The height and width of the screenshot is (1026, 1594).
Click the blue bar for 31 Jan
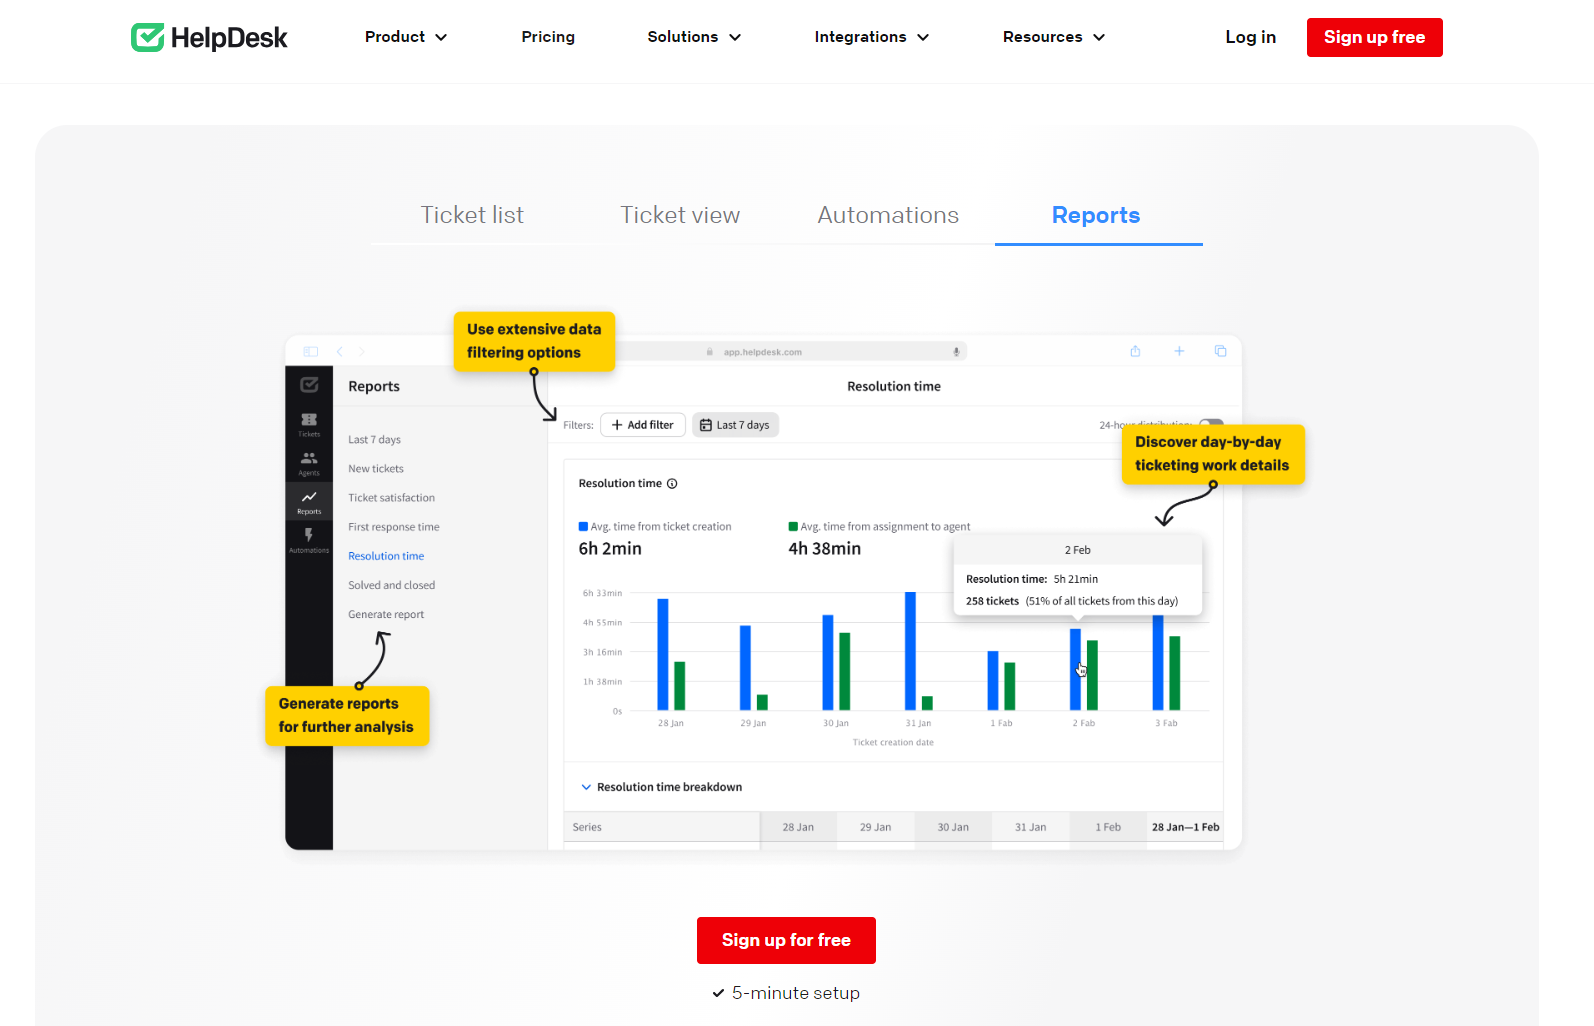point(910,651)
